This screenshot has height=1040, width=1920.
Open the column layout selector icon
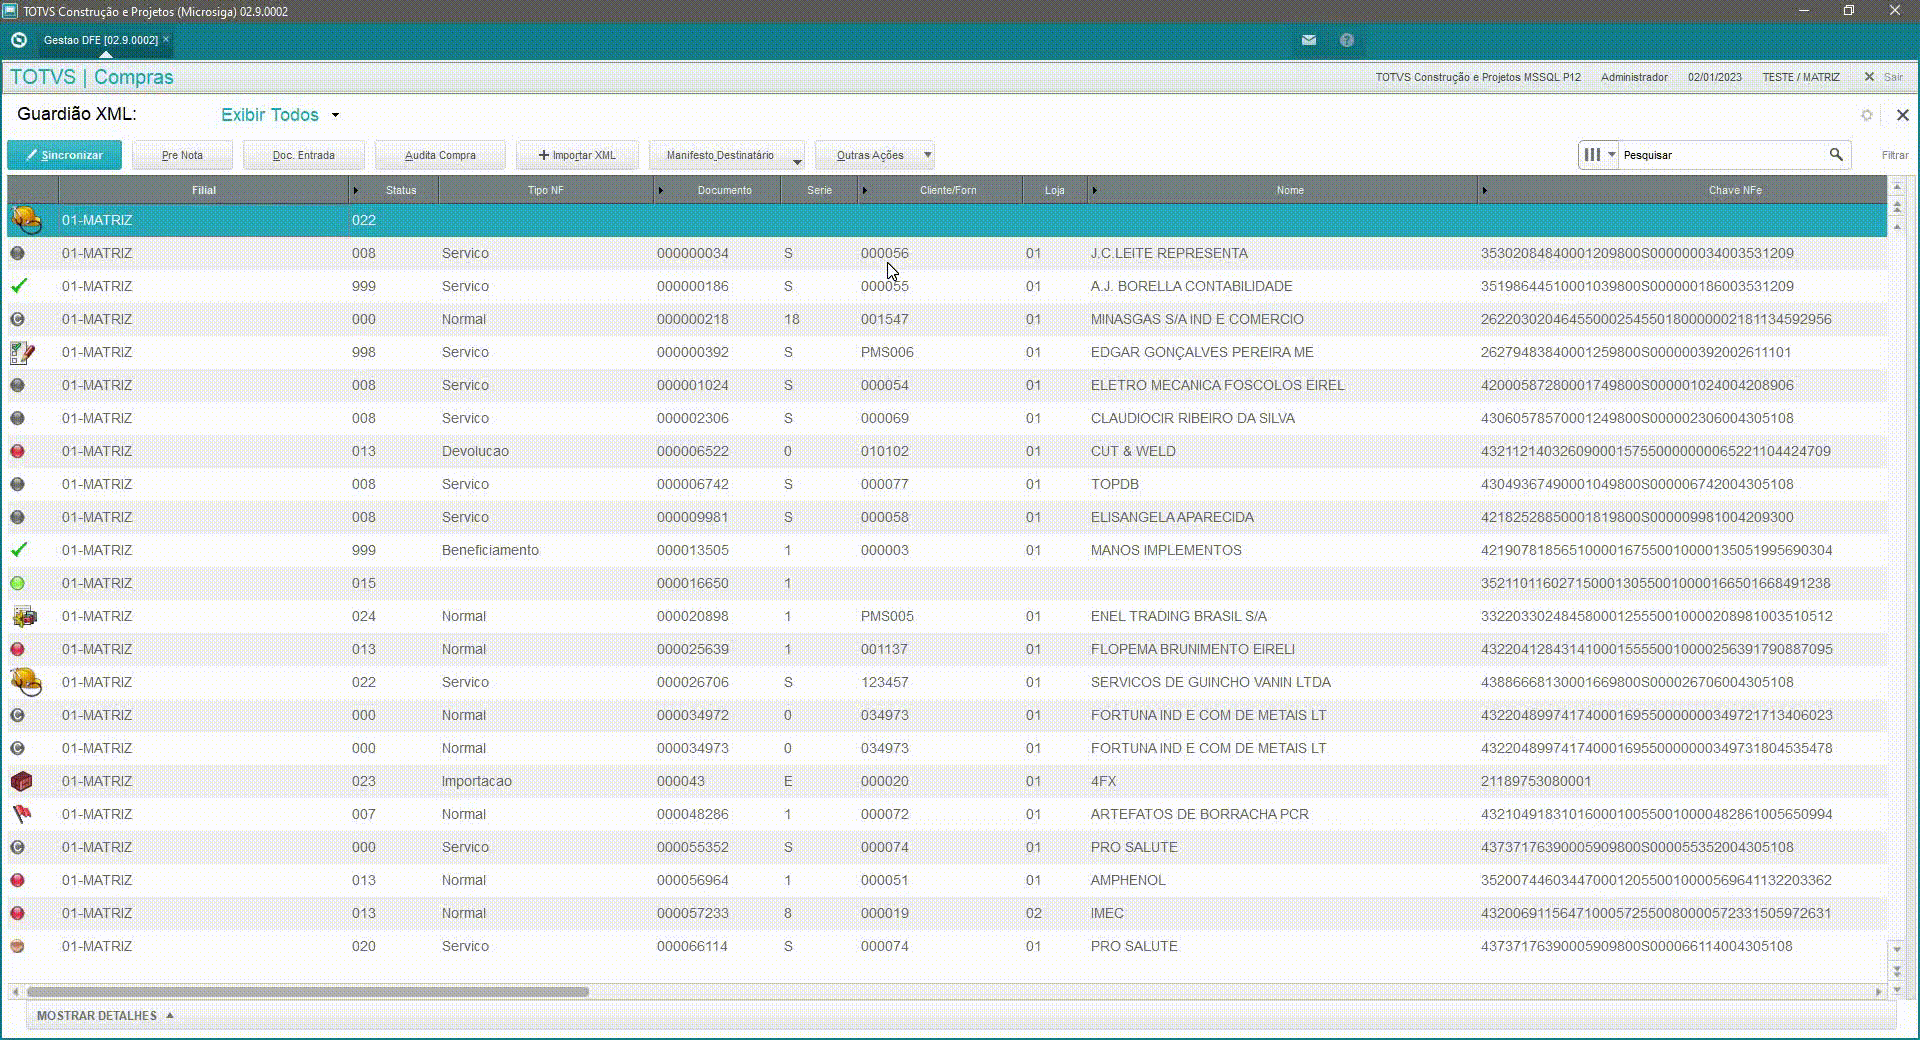tap(1592, 154)
